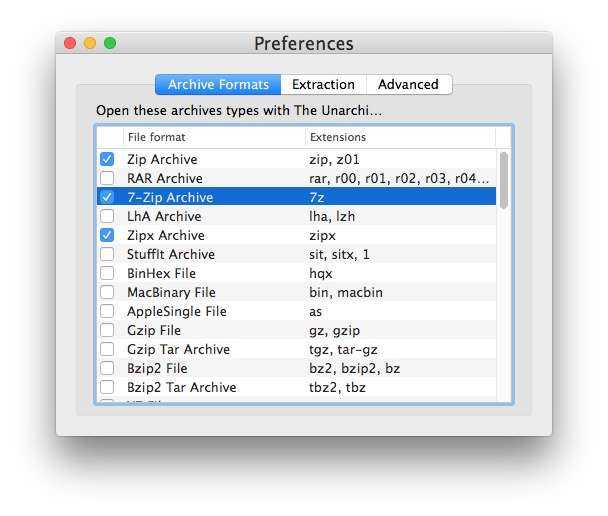Enable the RAR Archive checkbox
This screenshot has height=516, width=608.
(107, 178)
